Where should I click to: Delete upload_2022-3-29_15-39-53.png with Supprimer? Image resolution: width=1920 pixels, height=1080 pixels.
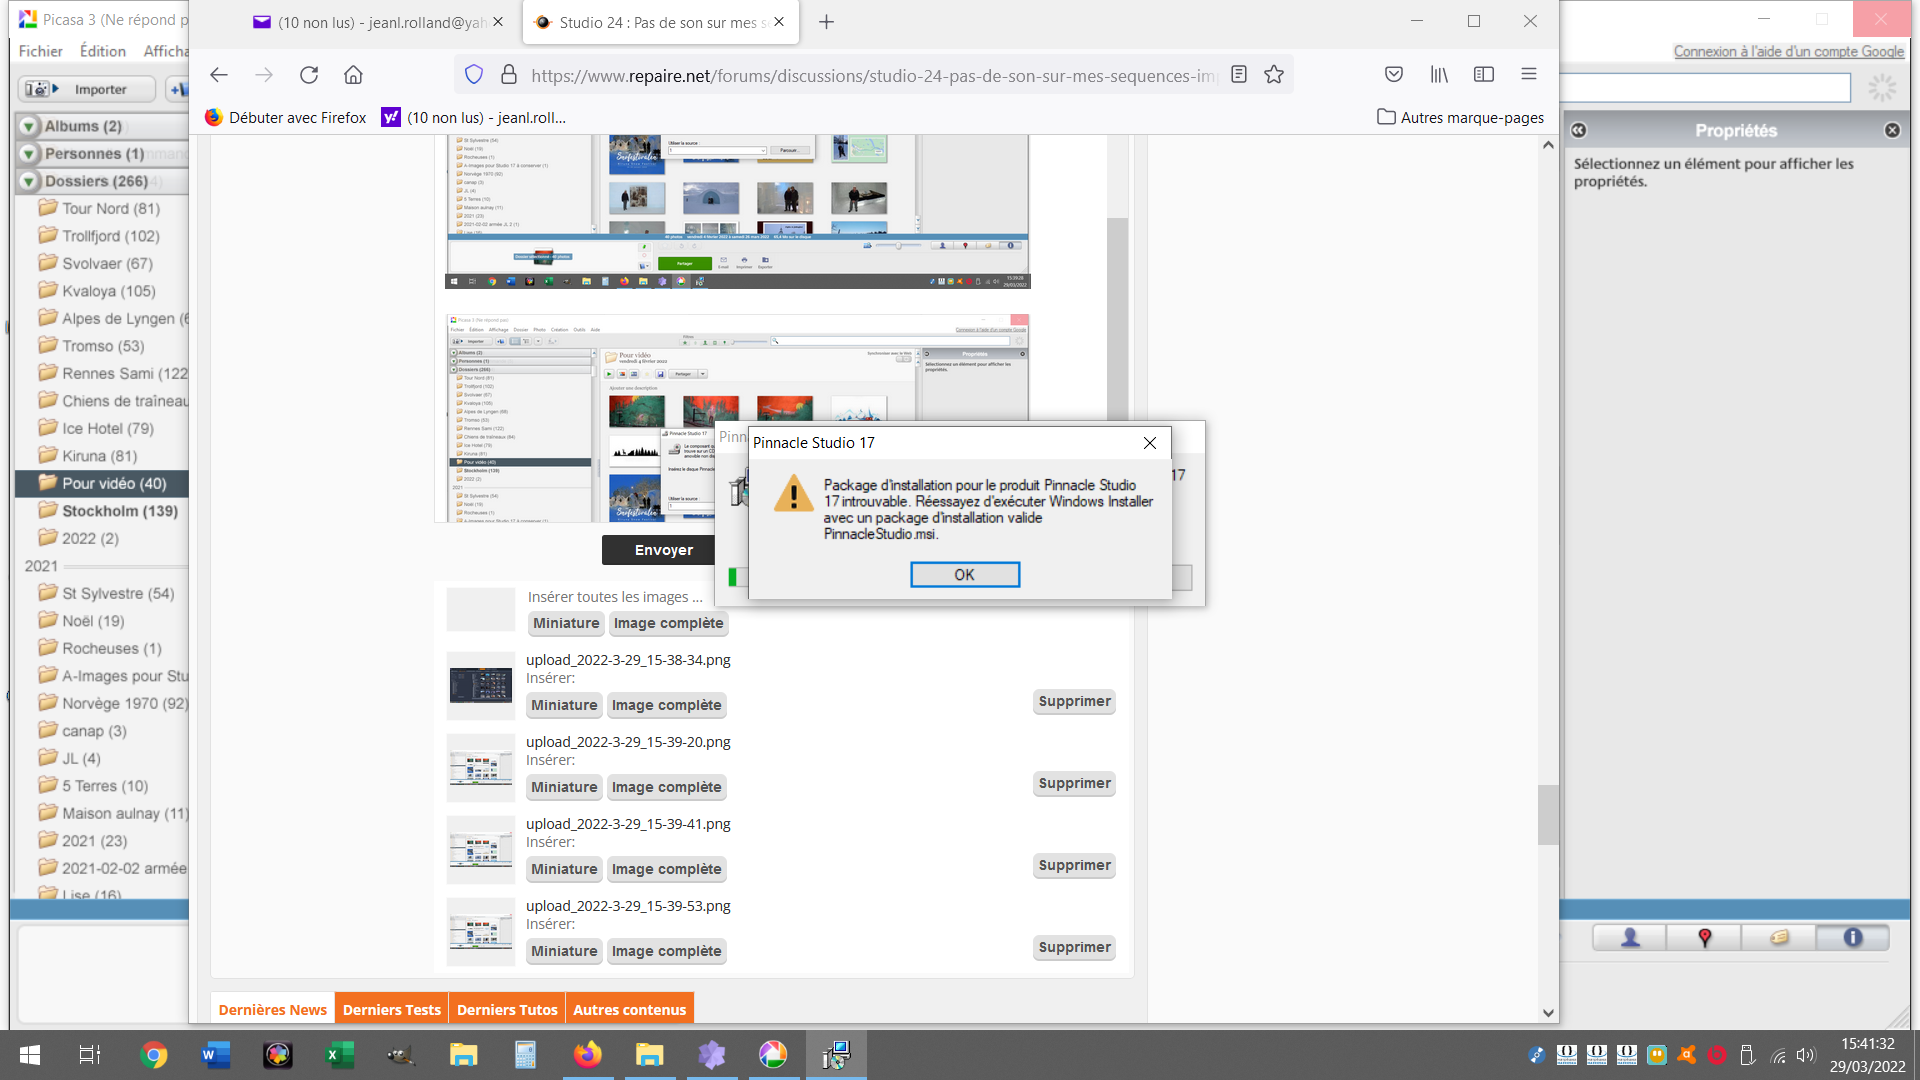pyautogui.click(x=1074, y=947)
